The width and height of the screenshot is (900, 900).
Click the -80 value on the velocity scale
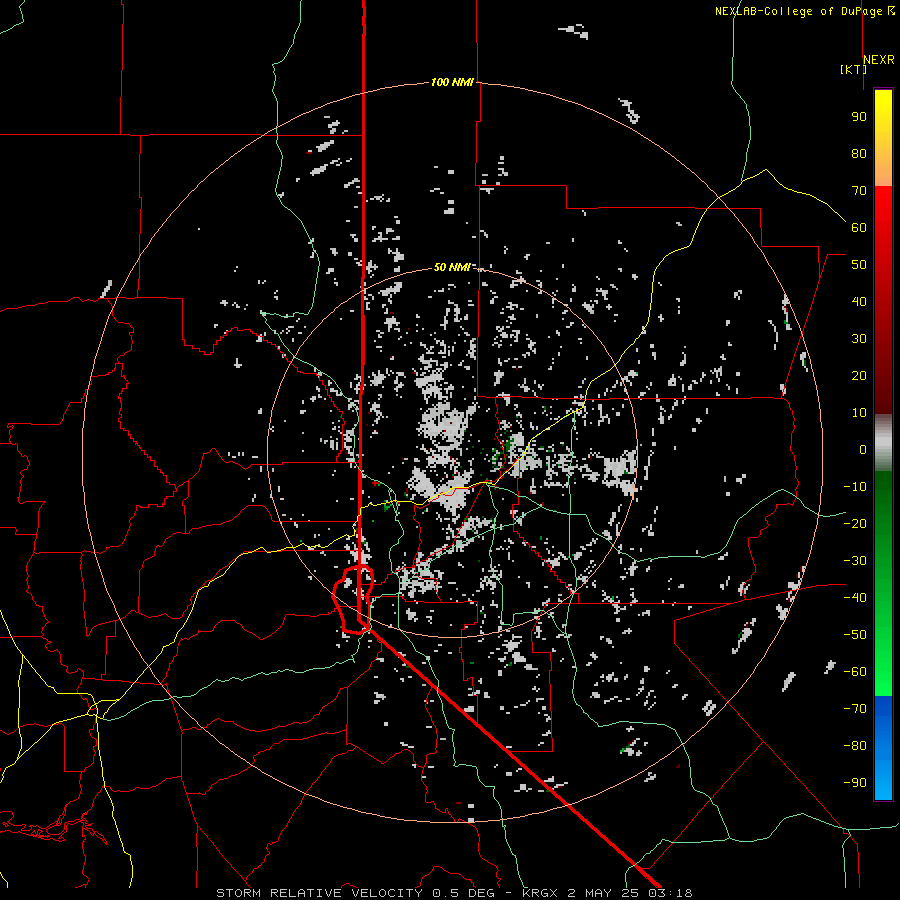pyautogui.click(x=855, y=746)
